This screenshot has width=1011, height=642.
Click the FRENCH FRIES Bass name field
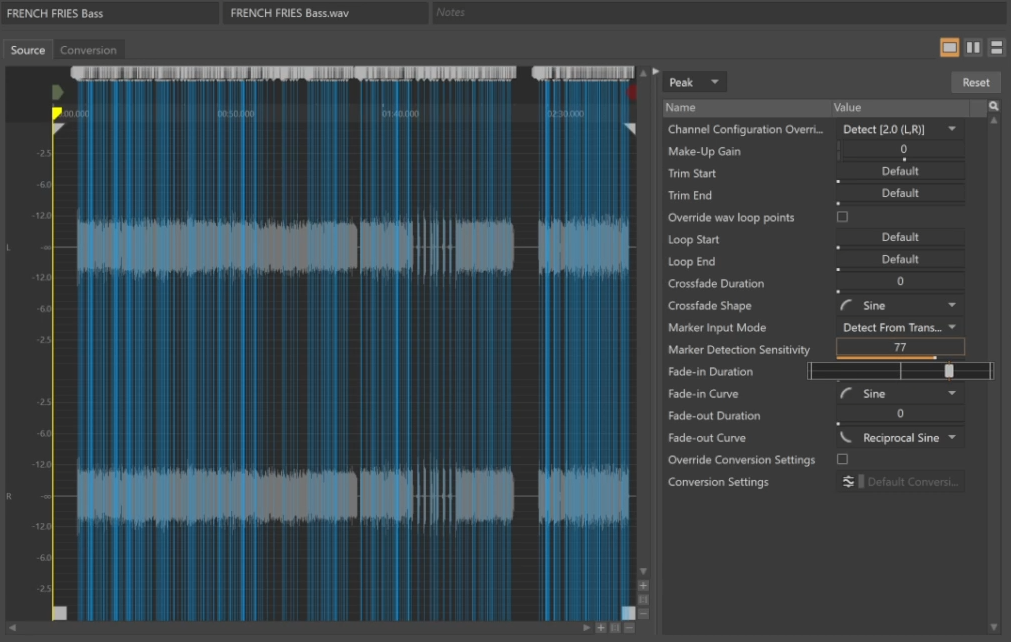(110, 13)
